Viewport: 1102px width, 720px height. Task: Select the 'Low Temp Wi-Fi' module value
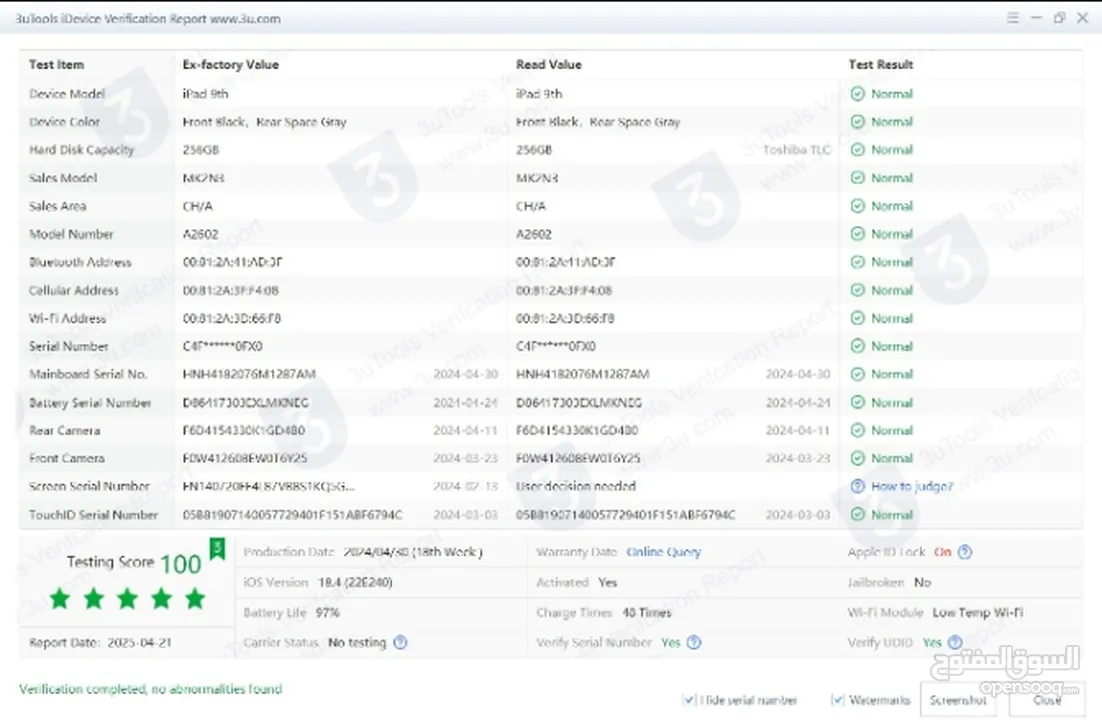click(978, 613)
